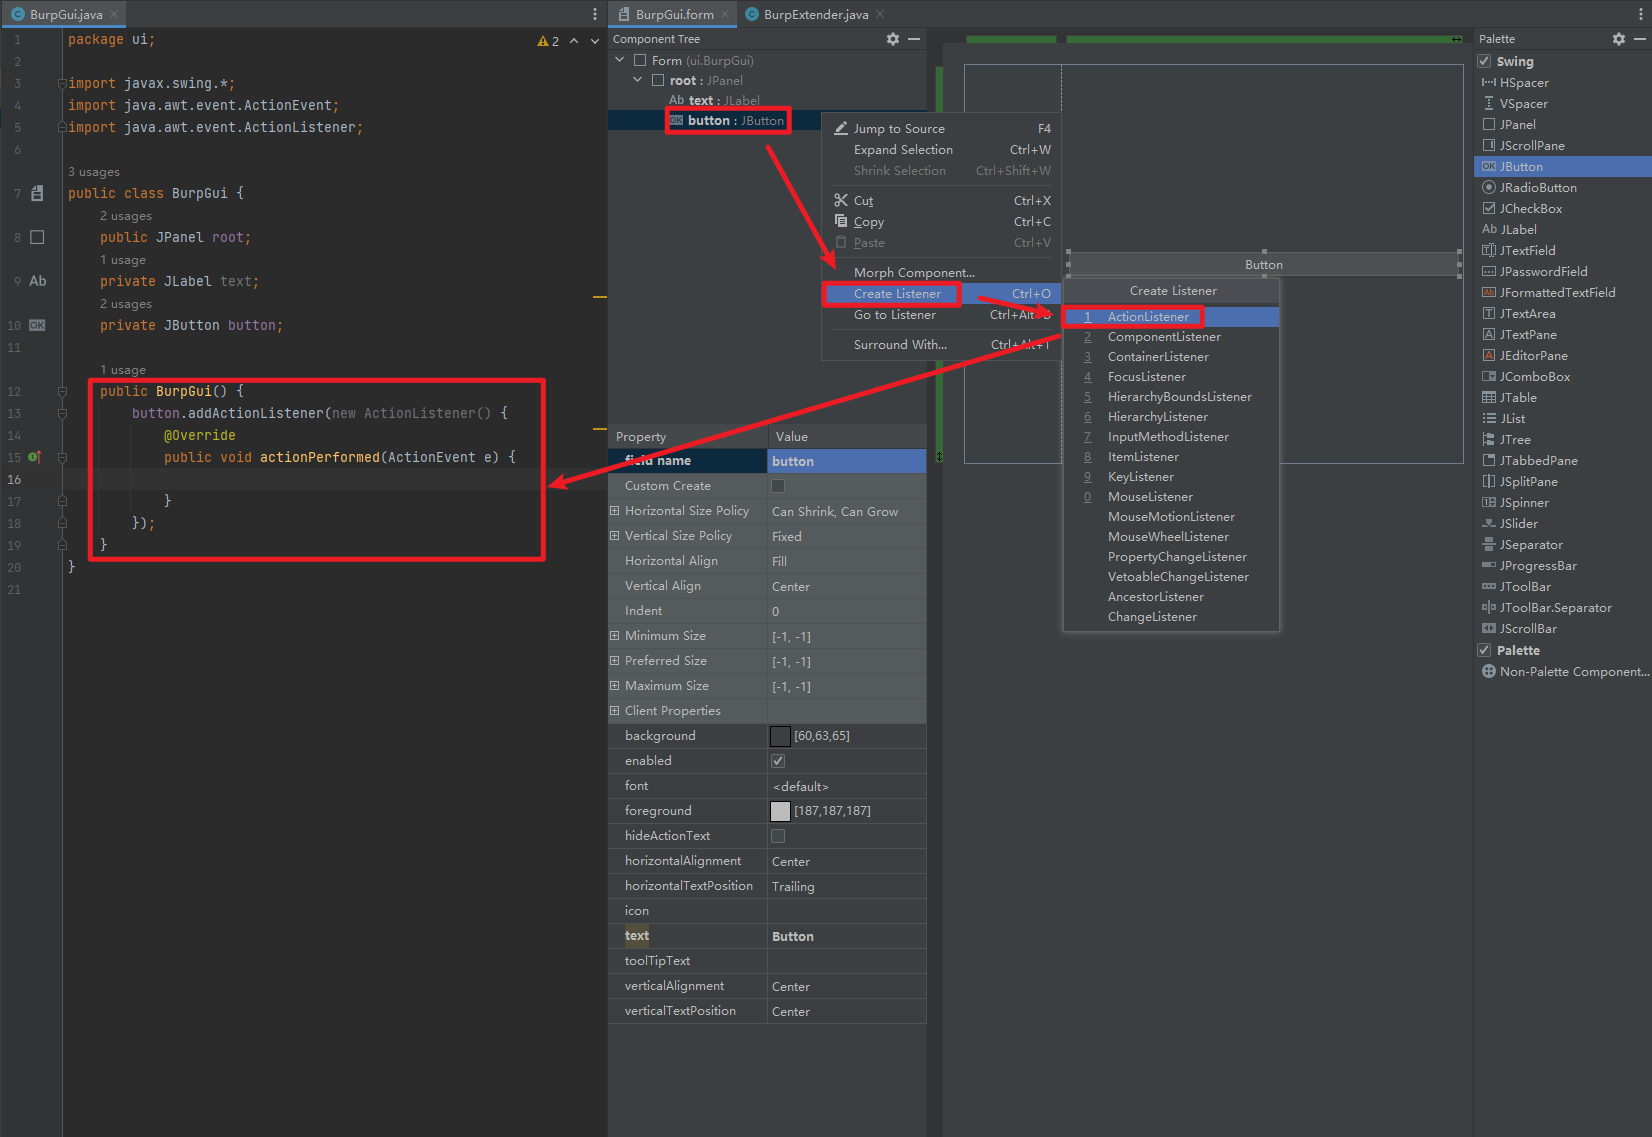The height and width of the screenshot is (1137, 1652).
Task: Check the Form (ui.BurpGui) tree checkbox
Action: point(640,60)
